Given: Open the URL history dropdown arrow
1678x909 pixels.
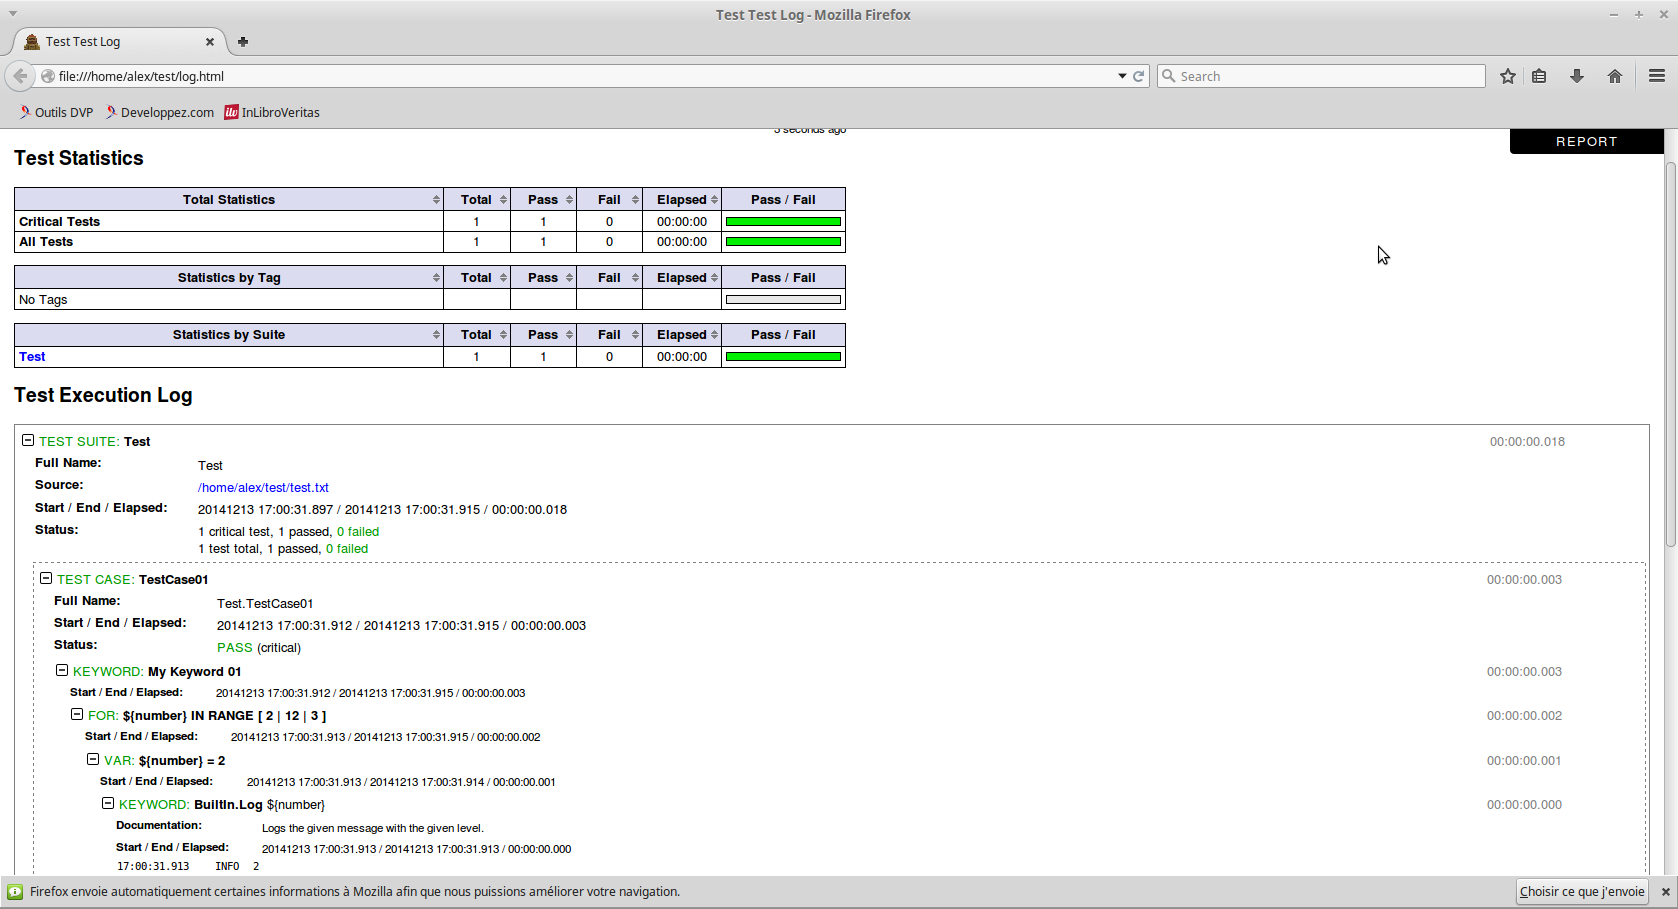Looking at the screenshot, I should pyautogui.click(x=1122, y=76).
